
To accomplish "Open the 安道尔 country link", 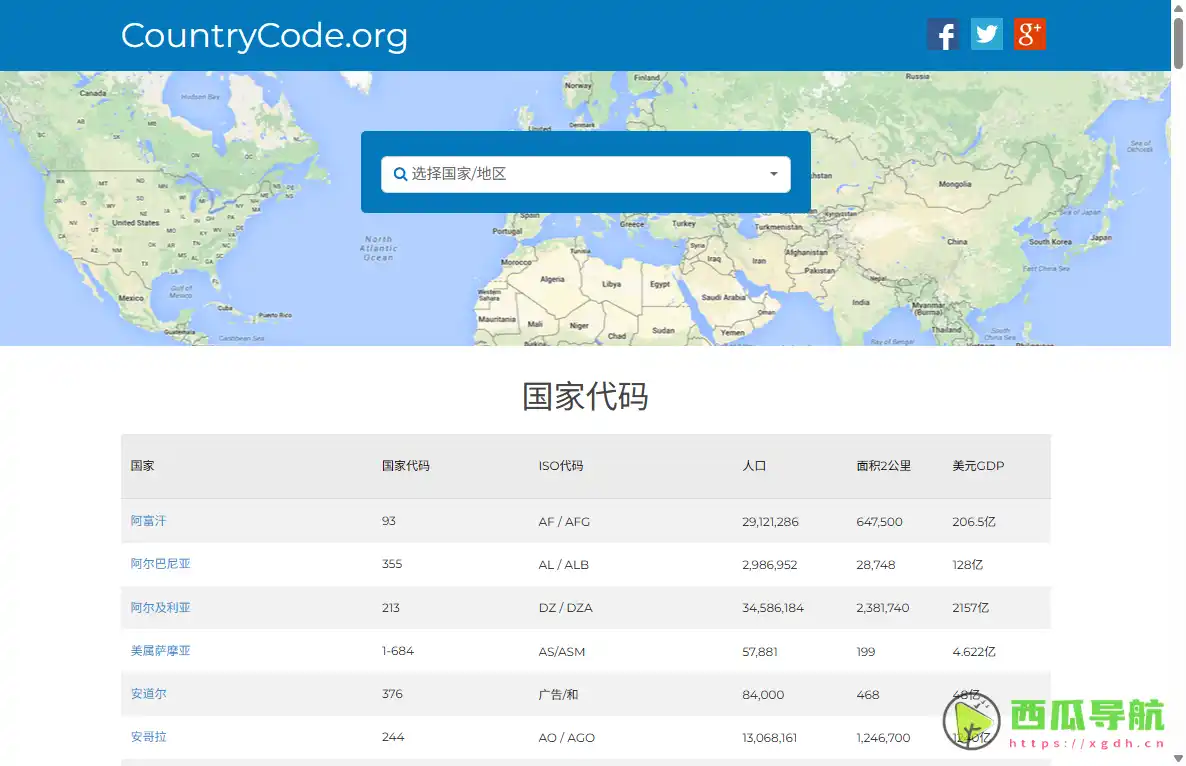I will [x=148, y=694].
